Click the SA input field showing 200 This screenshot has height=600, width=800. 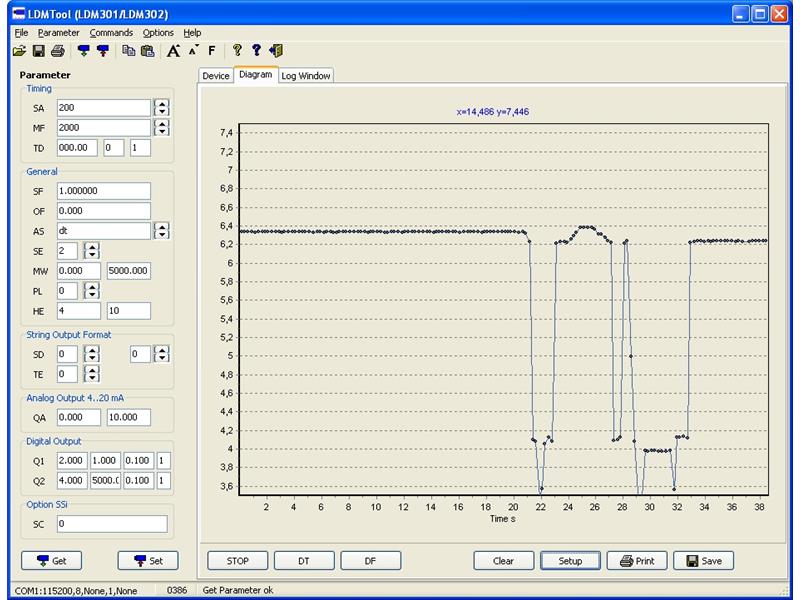coord(104,108)
